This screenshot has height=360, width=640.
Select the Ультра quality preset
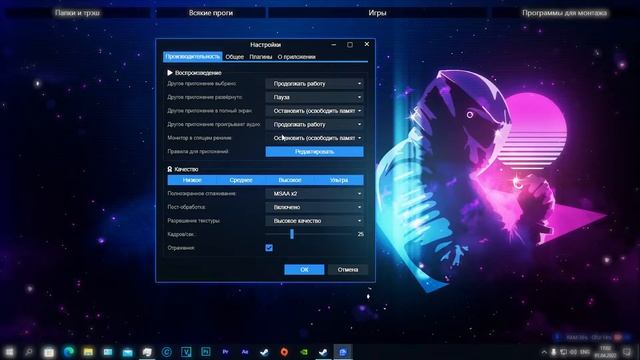click(x=339, y=180)
